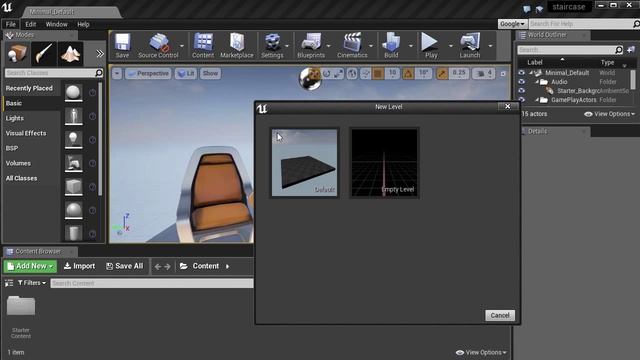Toggle visibility of Audio folder
The image size is (640, 360).
521,82
